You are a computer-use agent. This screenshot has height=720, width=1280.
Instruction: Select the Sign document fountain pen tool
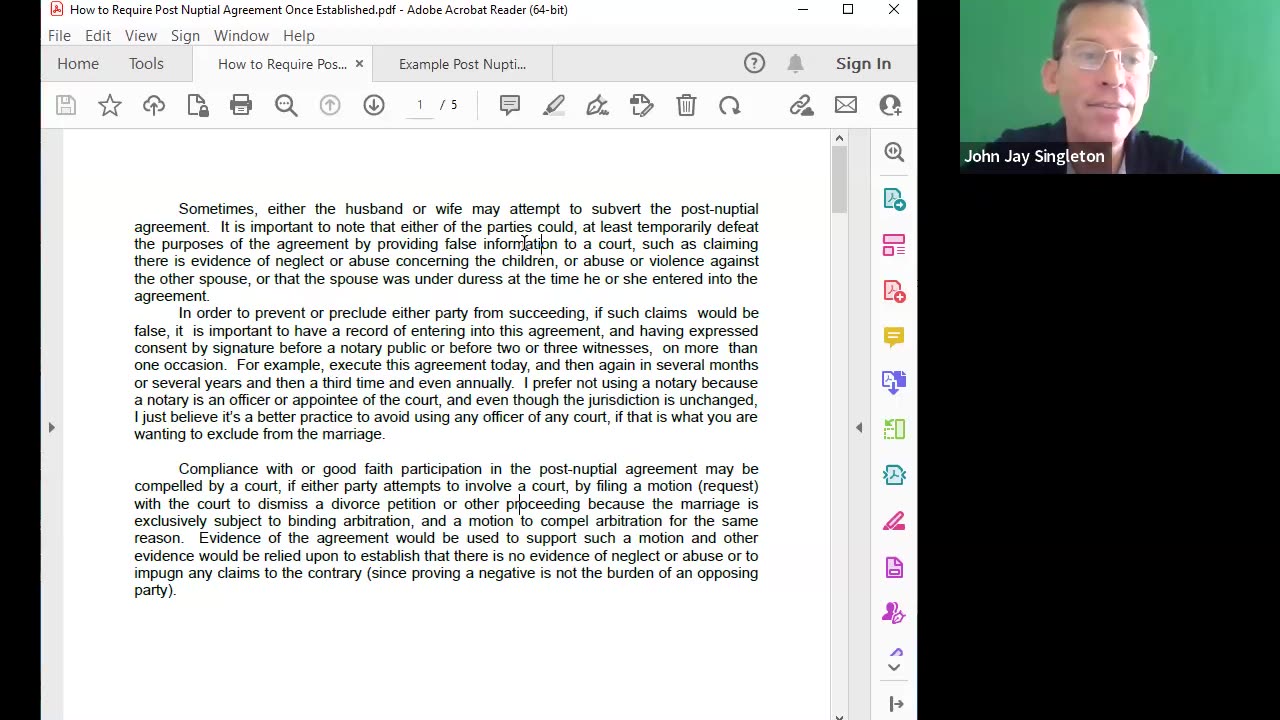click(x=597, y=105)
